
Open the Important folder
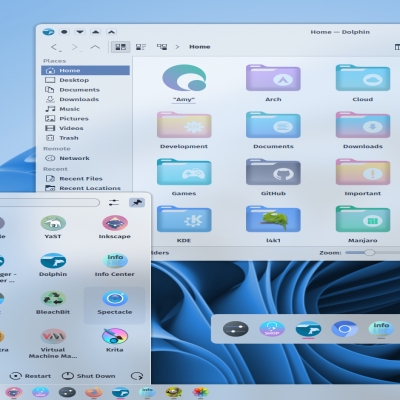(x=363, y=172)
